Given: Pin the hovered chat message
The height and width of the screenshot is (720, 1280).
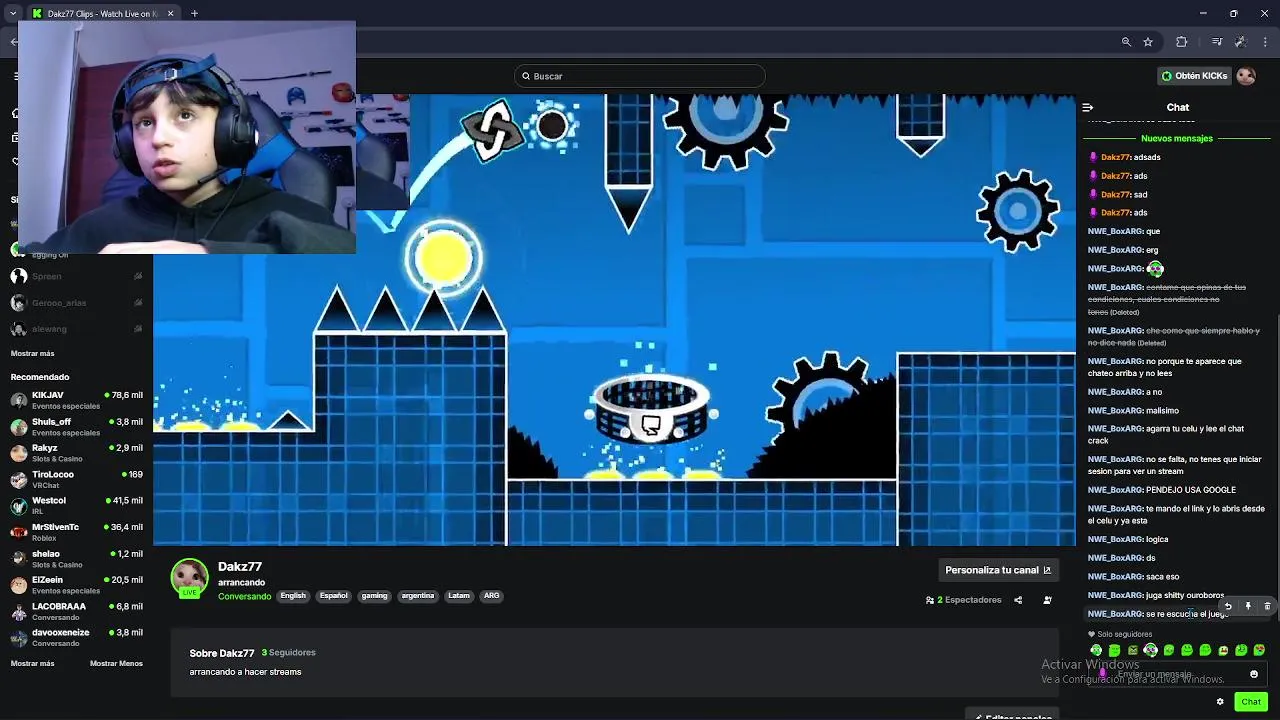Looking at the screenshot, I should [x=1248, y=606].
